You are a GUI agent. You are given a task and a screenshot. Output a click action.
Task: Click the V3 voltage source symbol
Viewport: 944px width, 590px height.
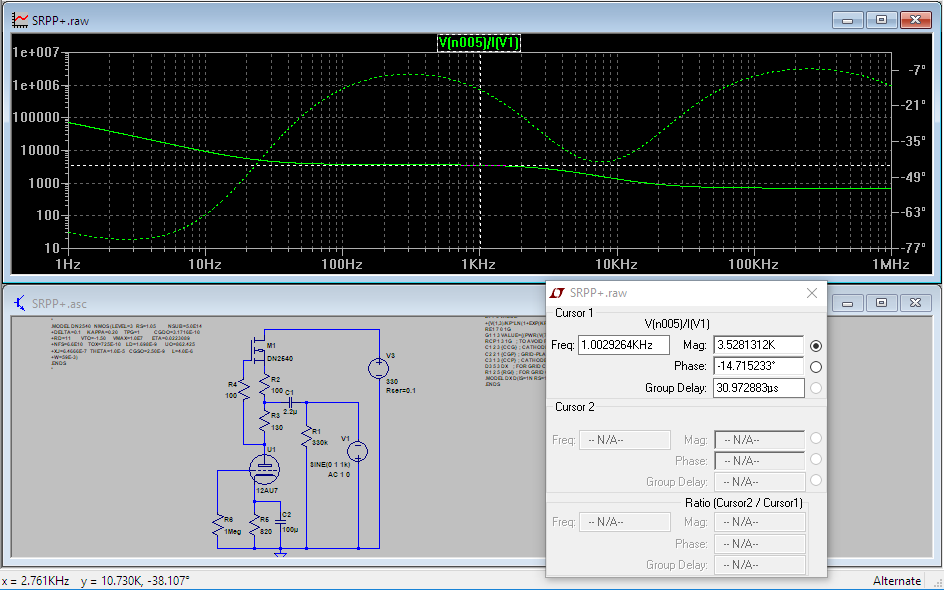[378, 368]
